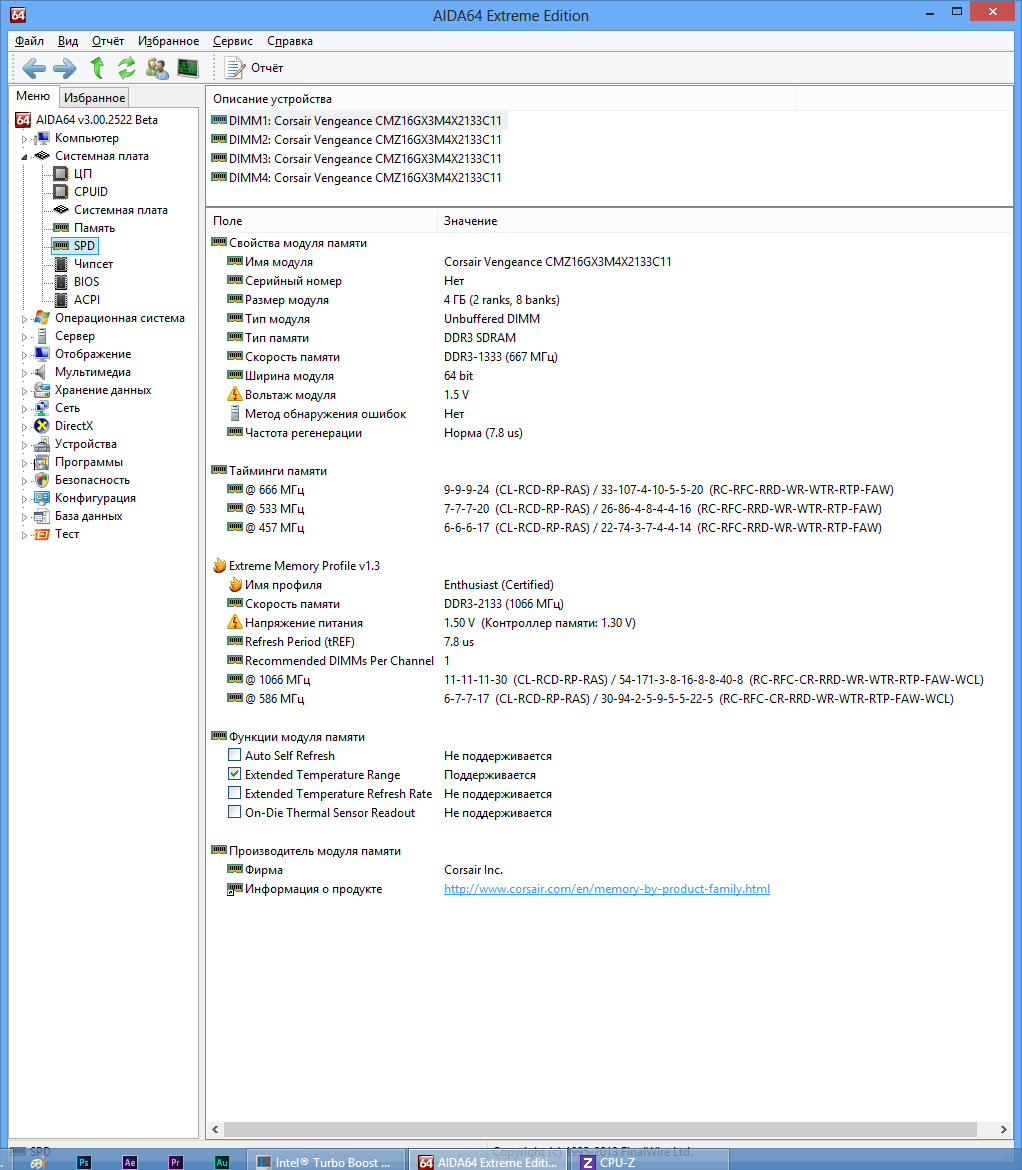Screen dimensions: 1022x1170
Task: Click the Значение column header
Action: tap(724, 221)
